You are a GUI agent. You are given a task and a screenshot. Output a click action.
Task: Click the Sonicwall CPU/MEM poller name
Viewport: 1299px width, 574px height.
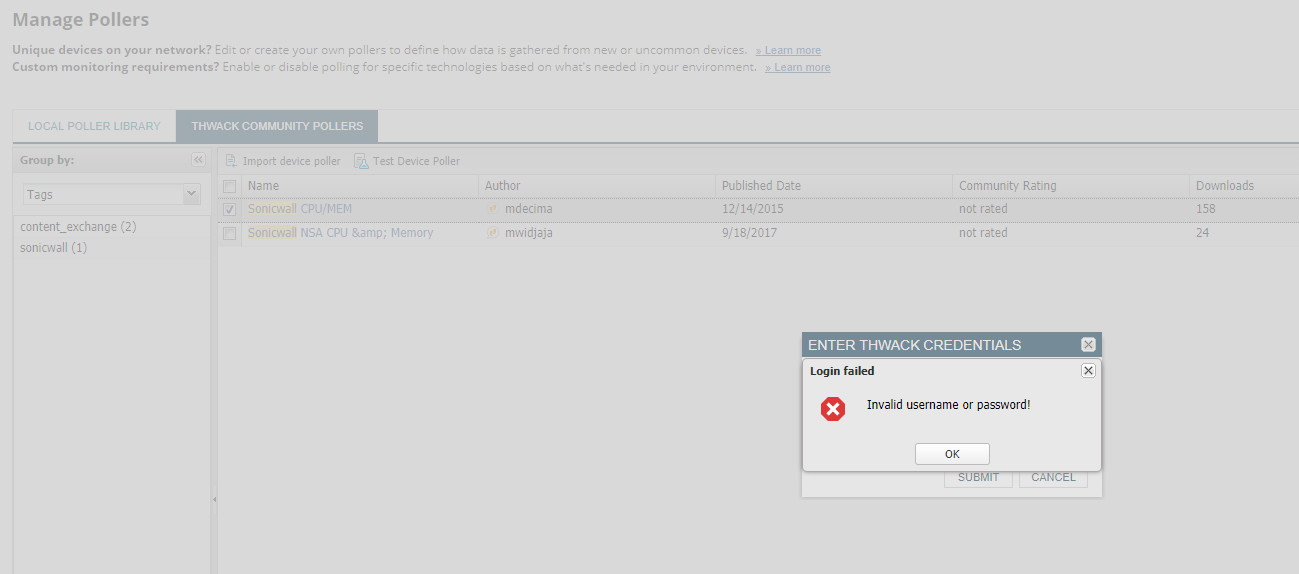click(300, 209)
